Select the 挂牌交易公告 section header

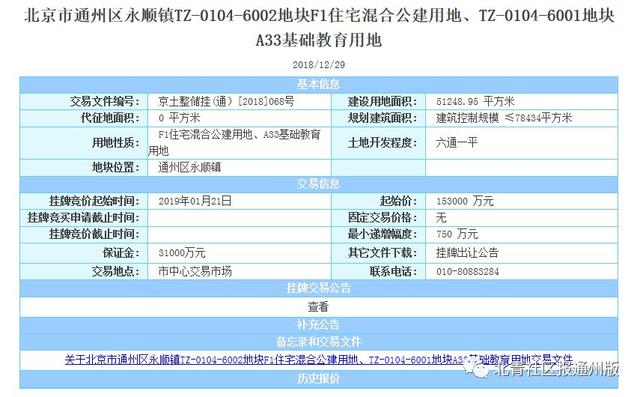pos(318,288)
